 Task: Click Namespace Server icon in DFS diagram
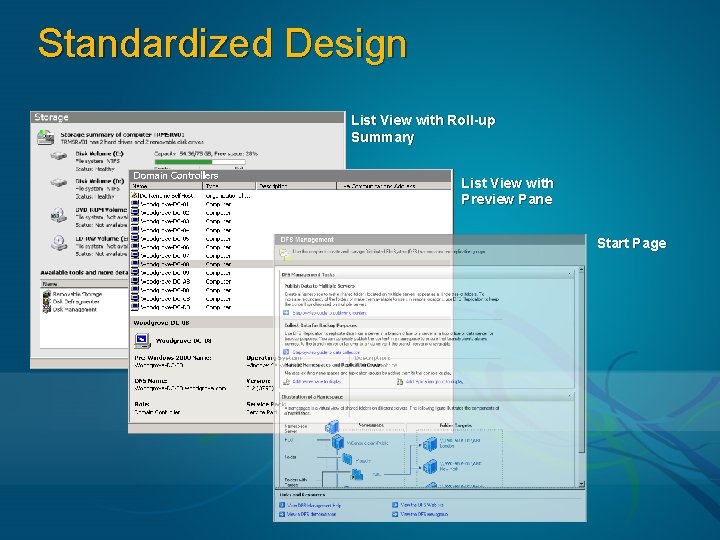(332, 427)
